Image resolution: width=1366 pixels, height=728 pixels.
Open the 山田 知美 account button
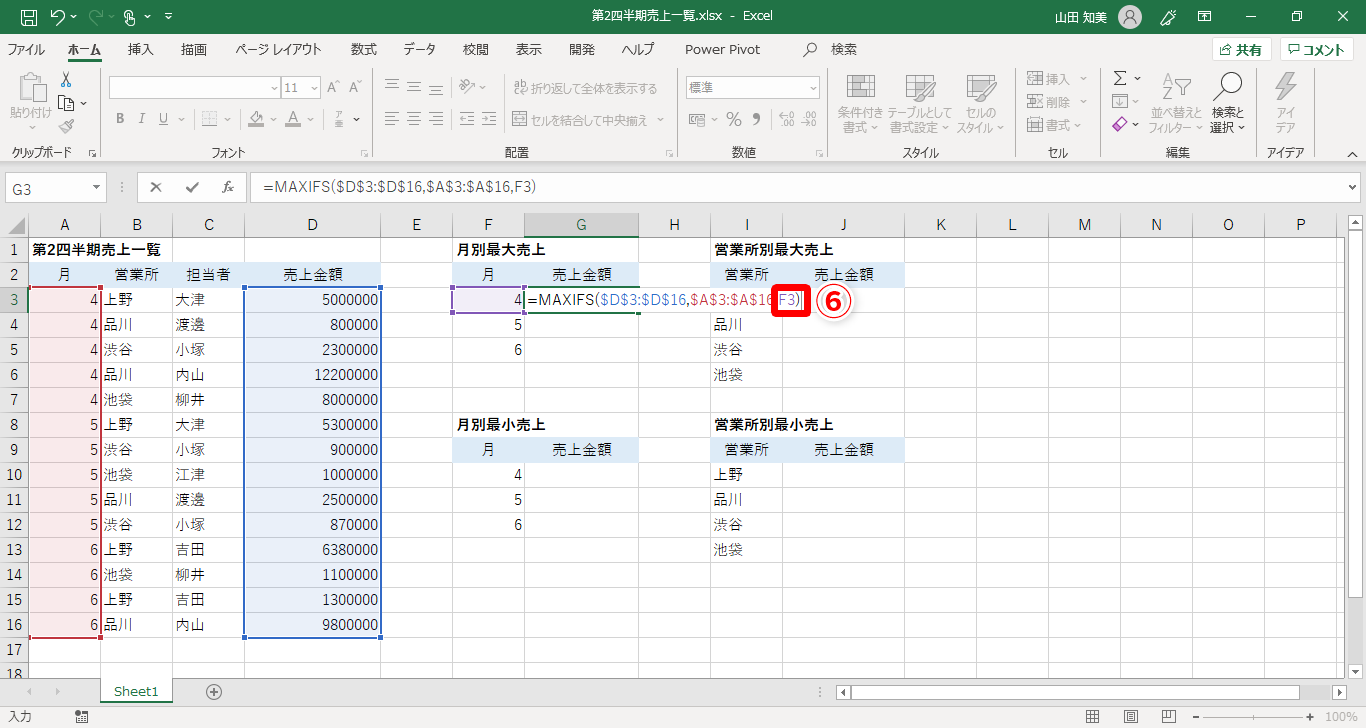(x=1098, y=17)
